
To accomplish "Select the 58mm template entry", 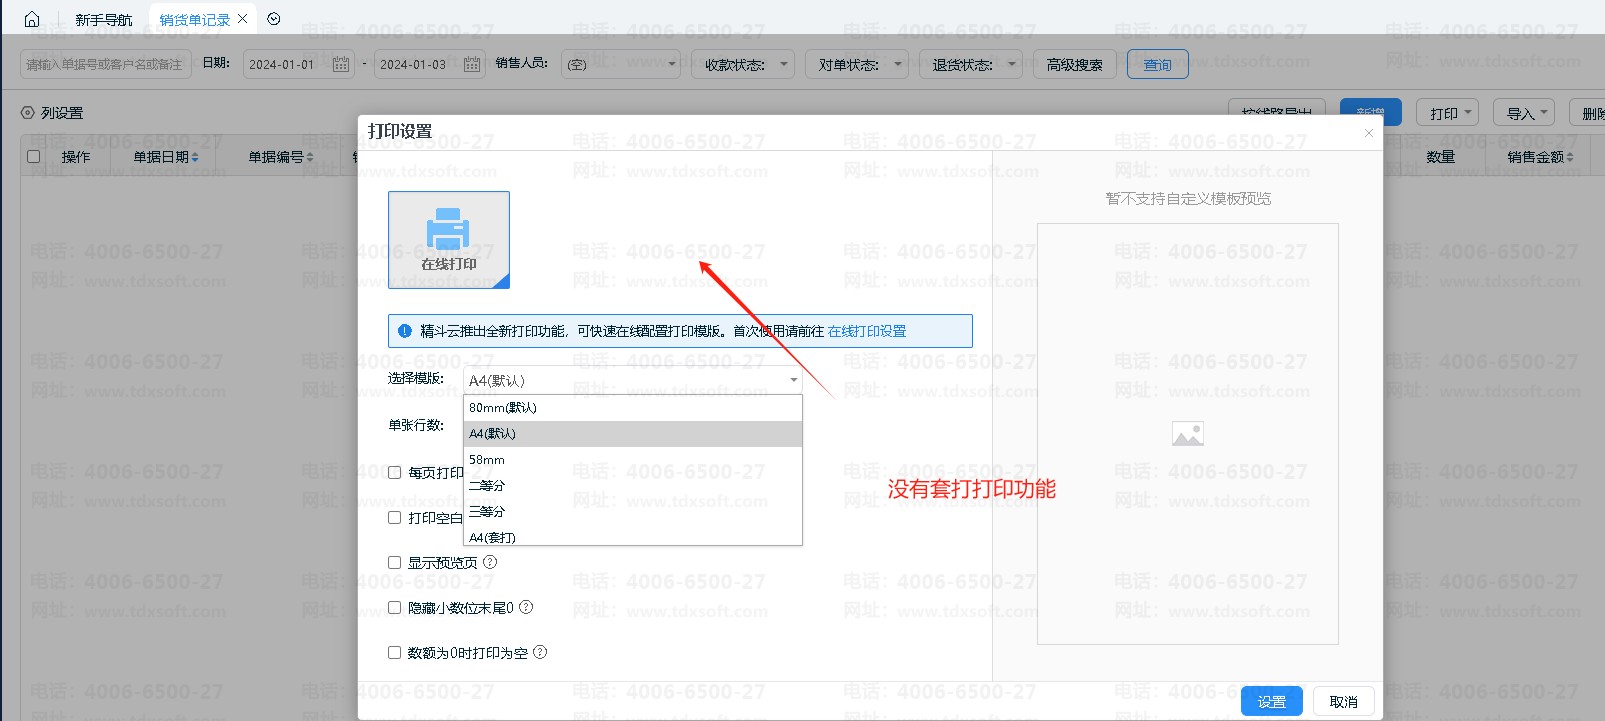I will (x=487, y=460).
